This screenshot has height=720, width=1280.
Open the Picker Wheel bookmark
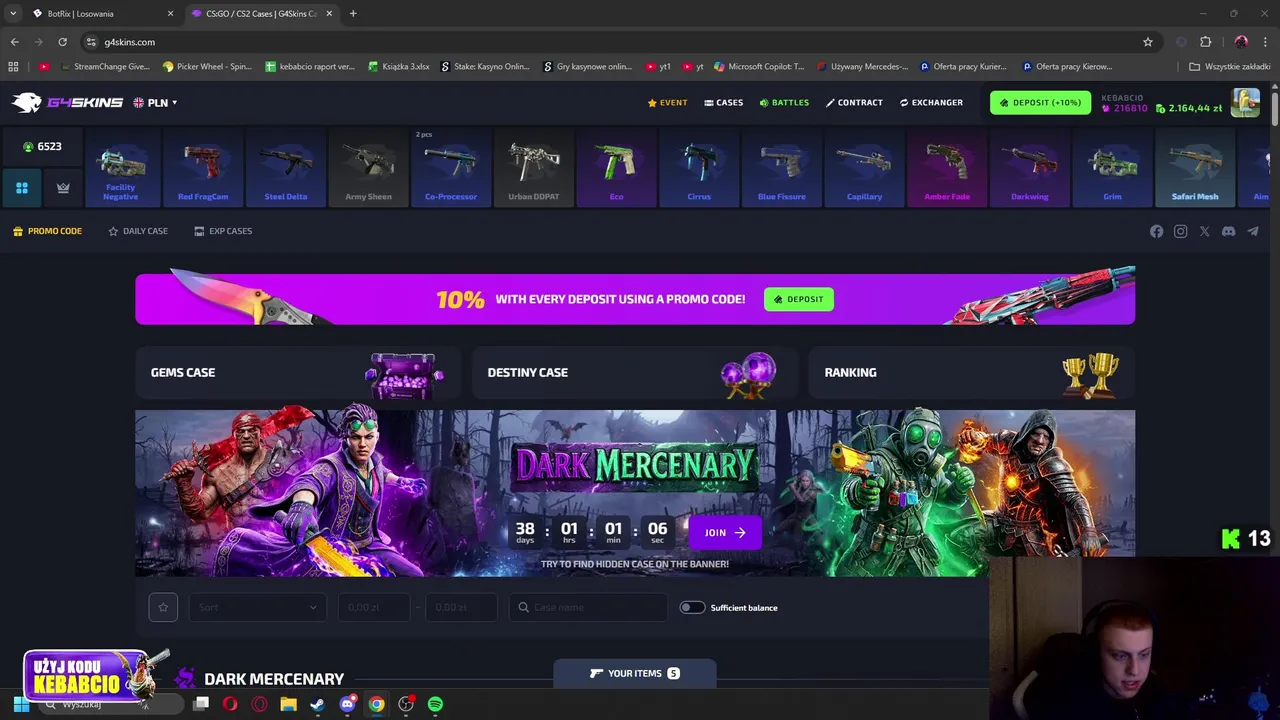[x=208, y=67]
